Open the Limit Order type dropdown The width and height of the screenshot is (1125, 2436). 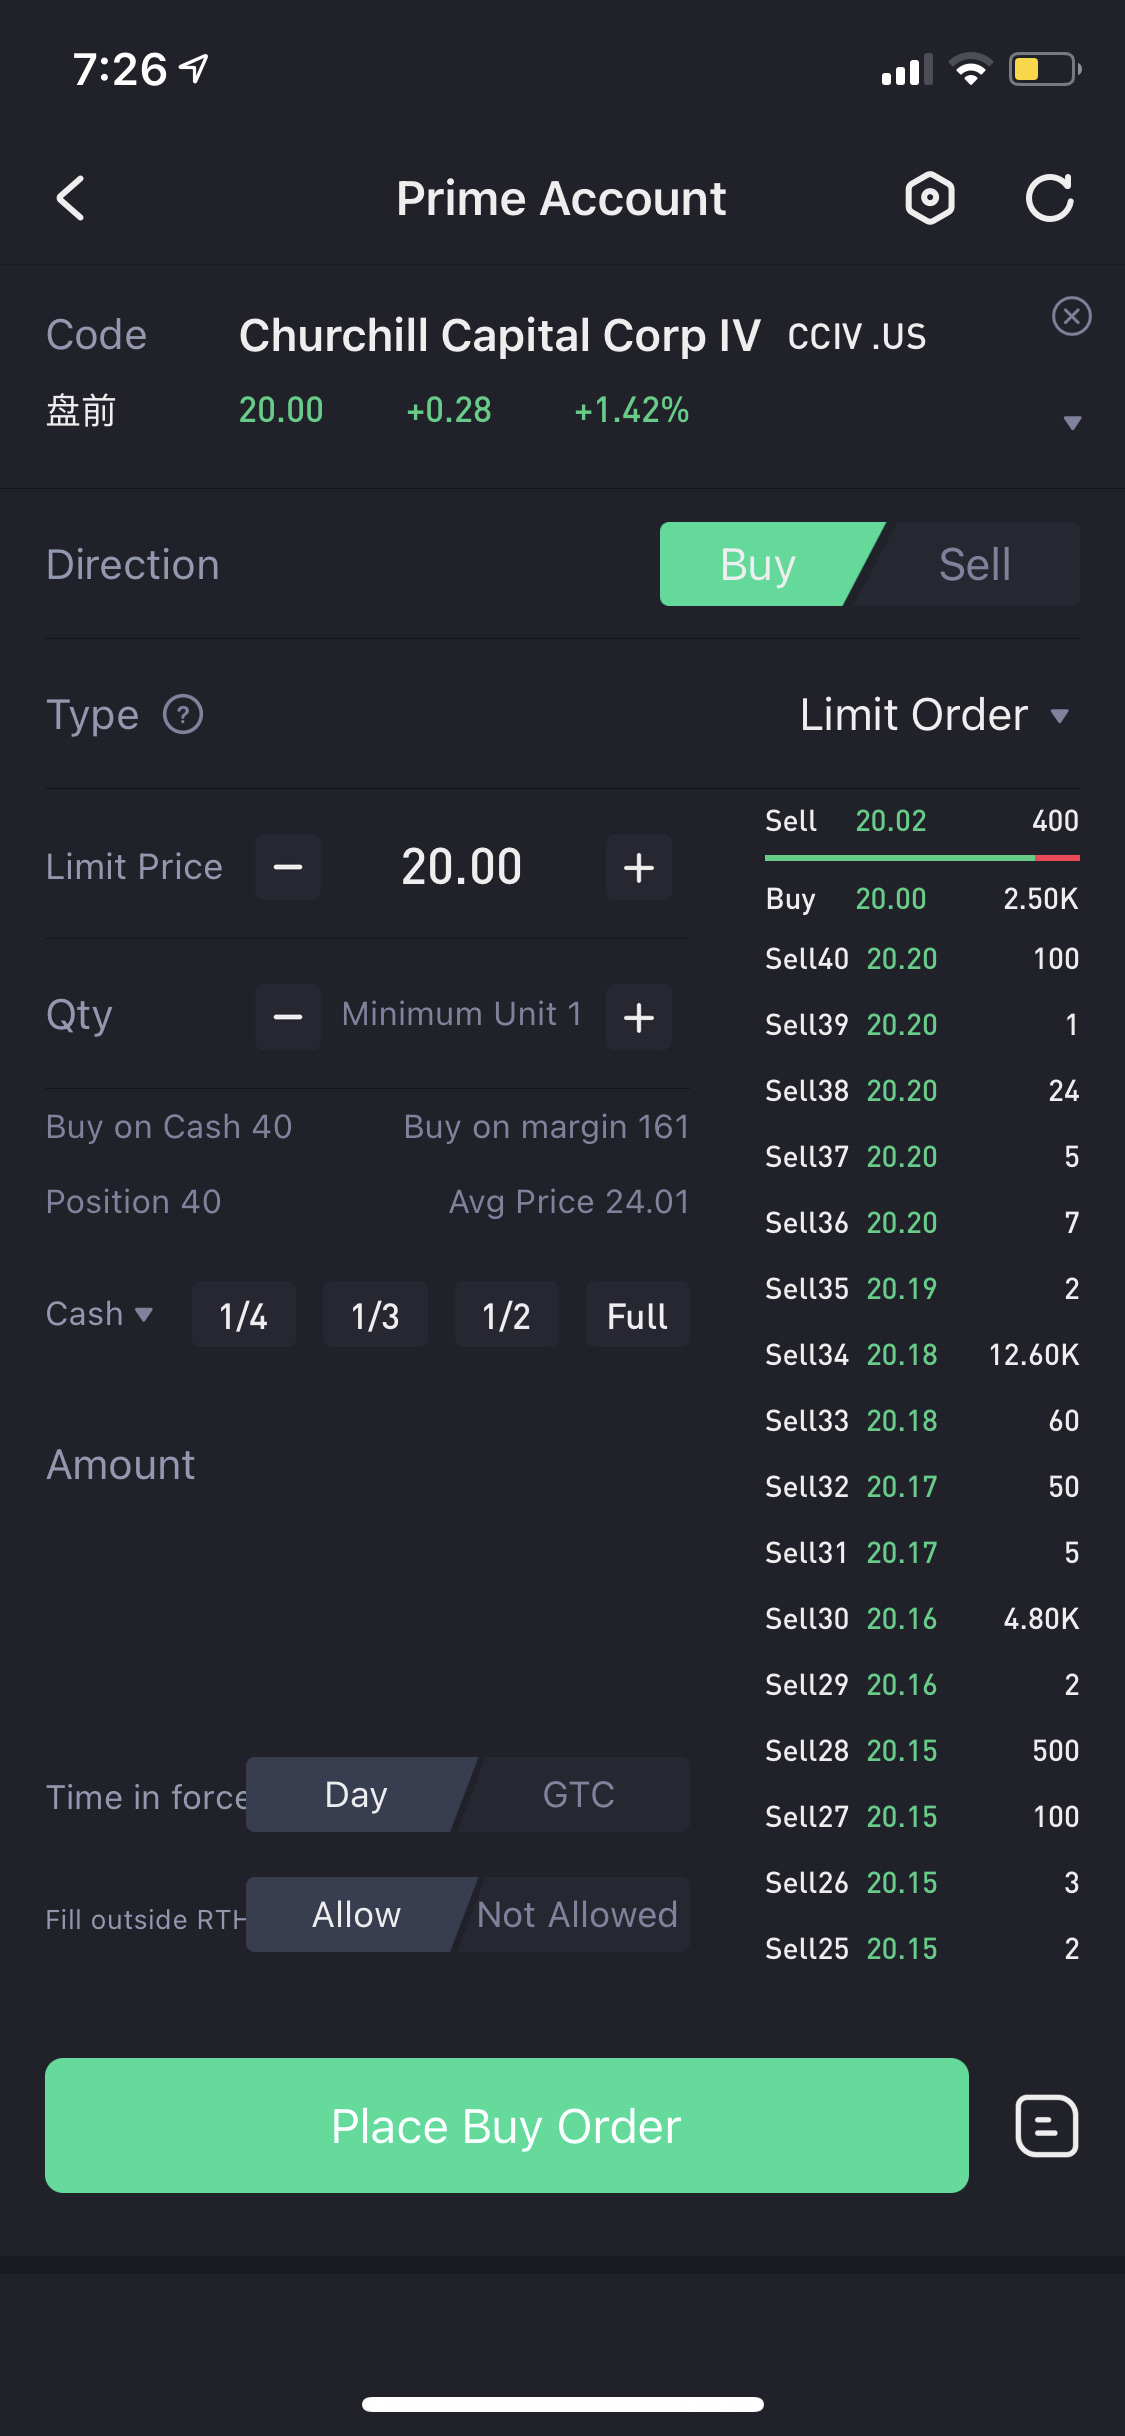coord(933,715)
